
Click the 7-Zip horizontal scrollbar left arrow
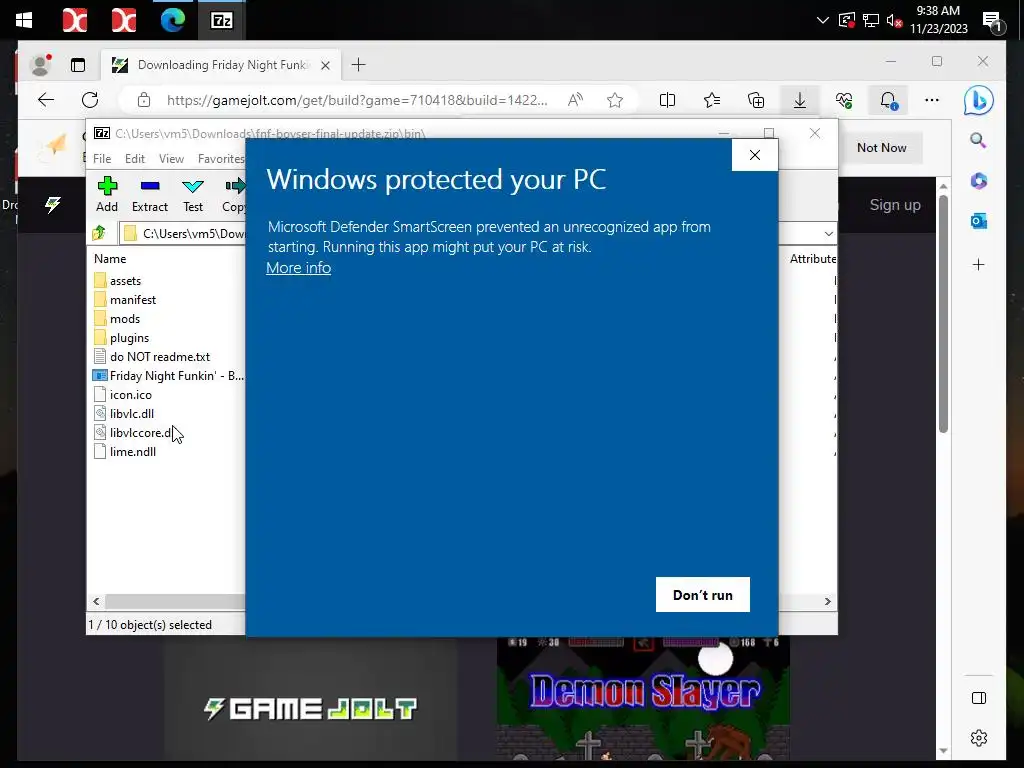96,601
